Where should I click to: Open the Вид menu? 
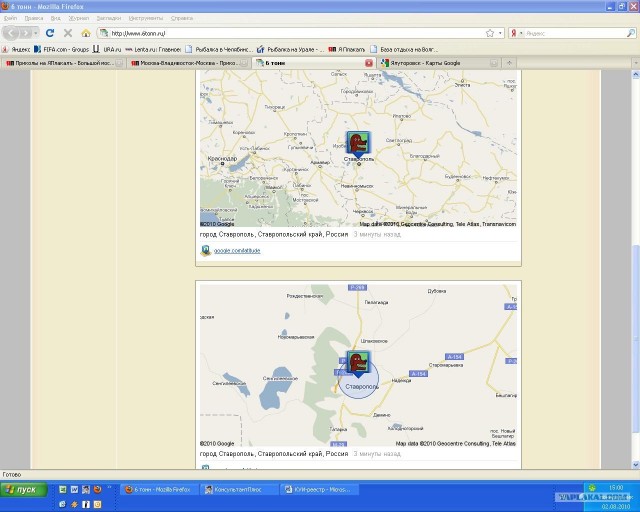[56, 18]
